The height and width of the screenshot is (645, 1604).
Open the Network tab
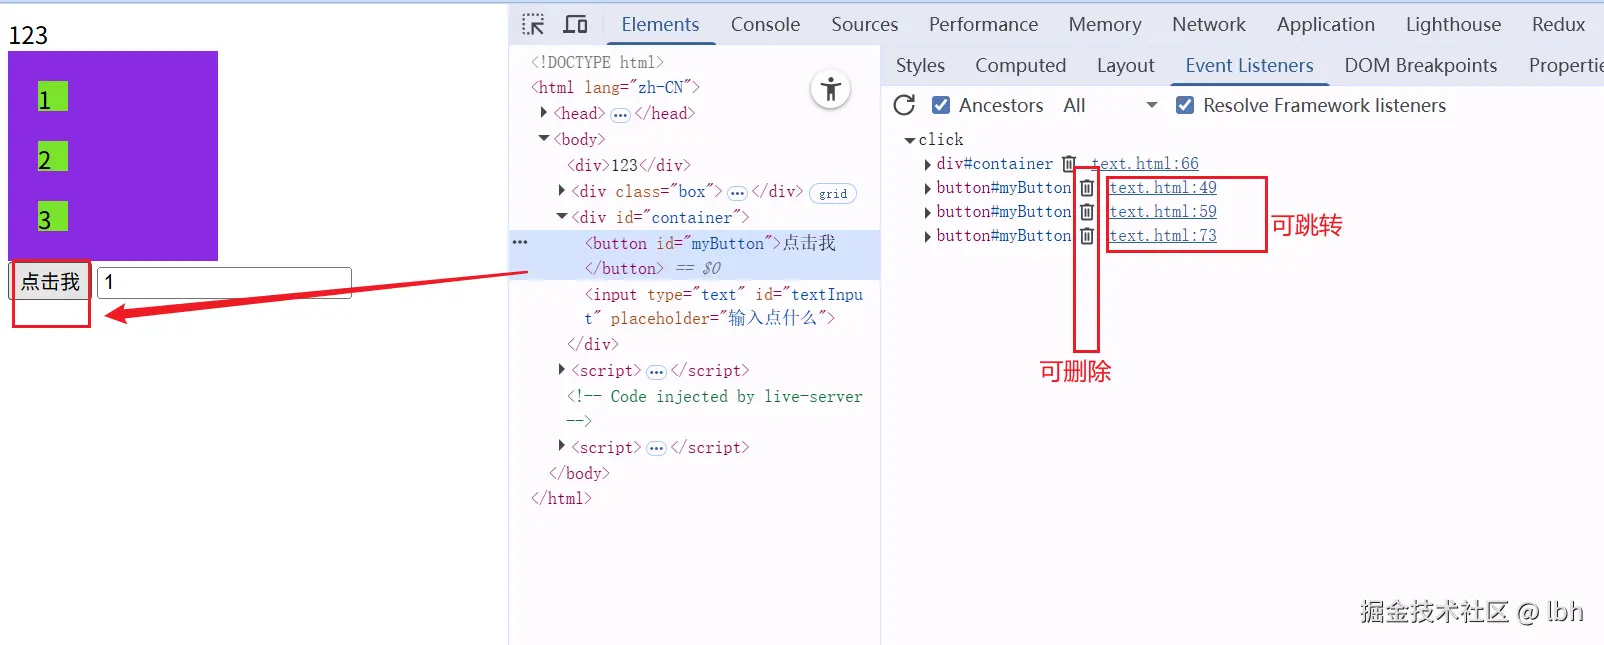click(x=1209, y=24)
